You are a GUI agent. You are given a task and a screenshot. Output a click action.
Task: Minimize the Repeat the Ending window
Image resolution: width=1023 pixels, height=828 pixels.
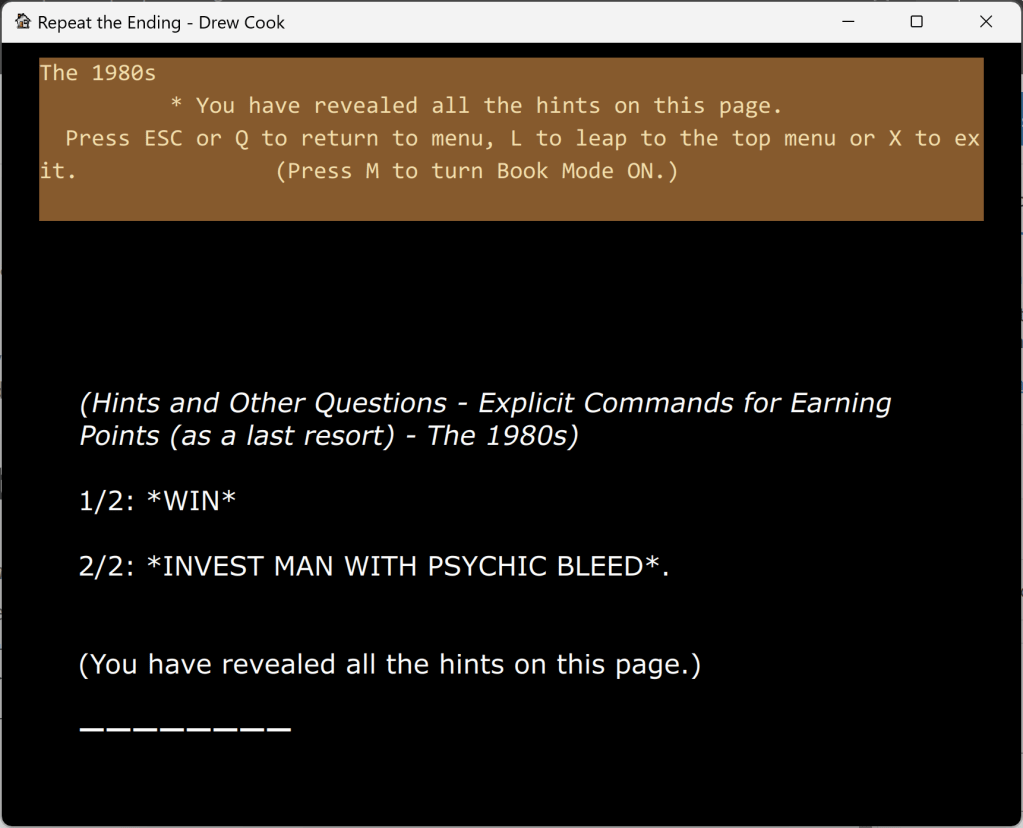[x=847, y=21]
